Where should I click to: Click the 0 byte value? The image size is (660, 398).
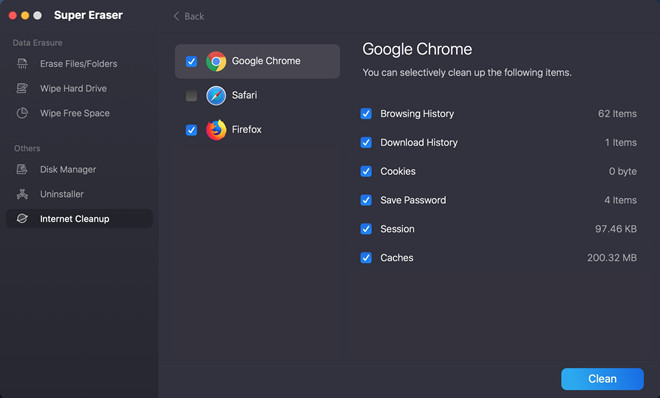coord(623,171)
